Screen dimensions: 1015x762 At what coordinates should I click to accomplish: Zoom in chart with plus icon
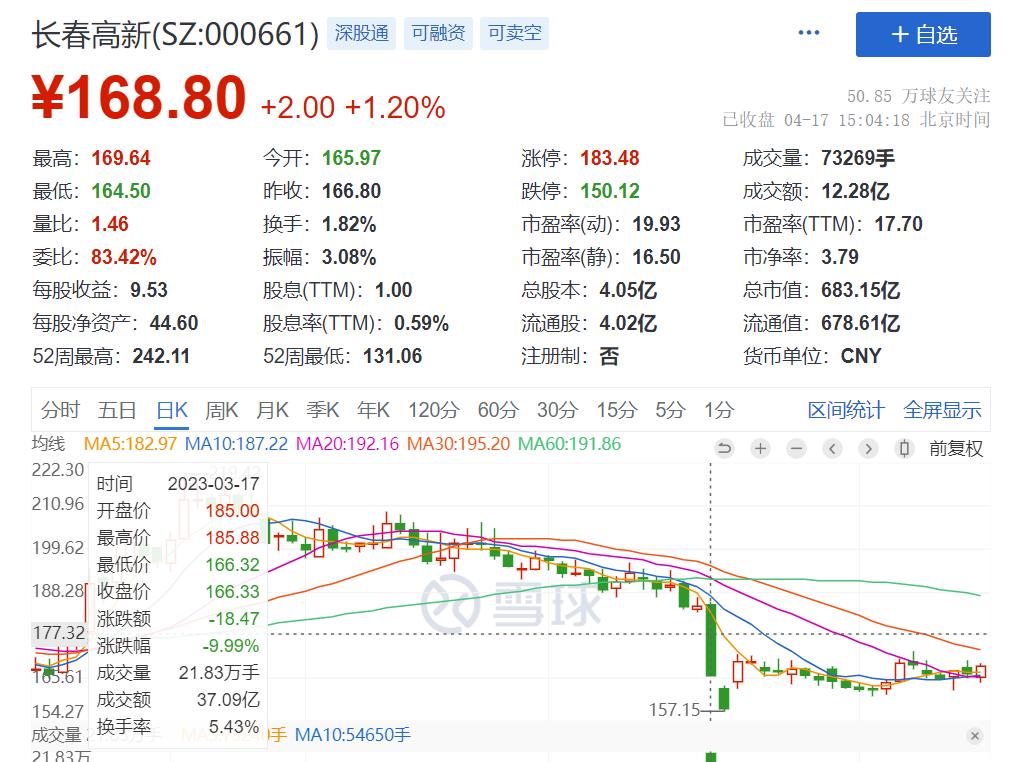click(761, 448)
